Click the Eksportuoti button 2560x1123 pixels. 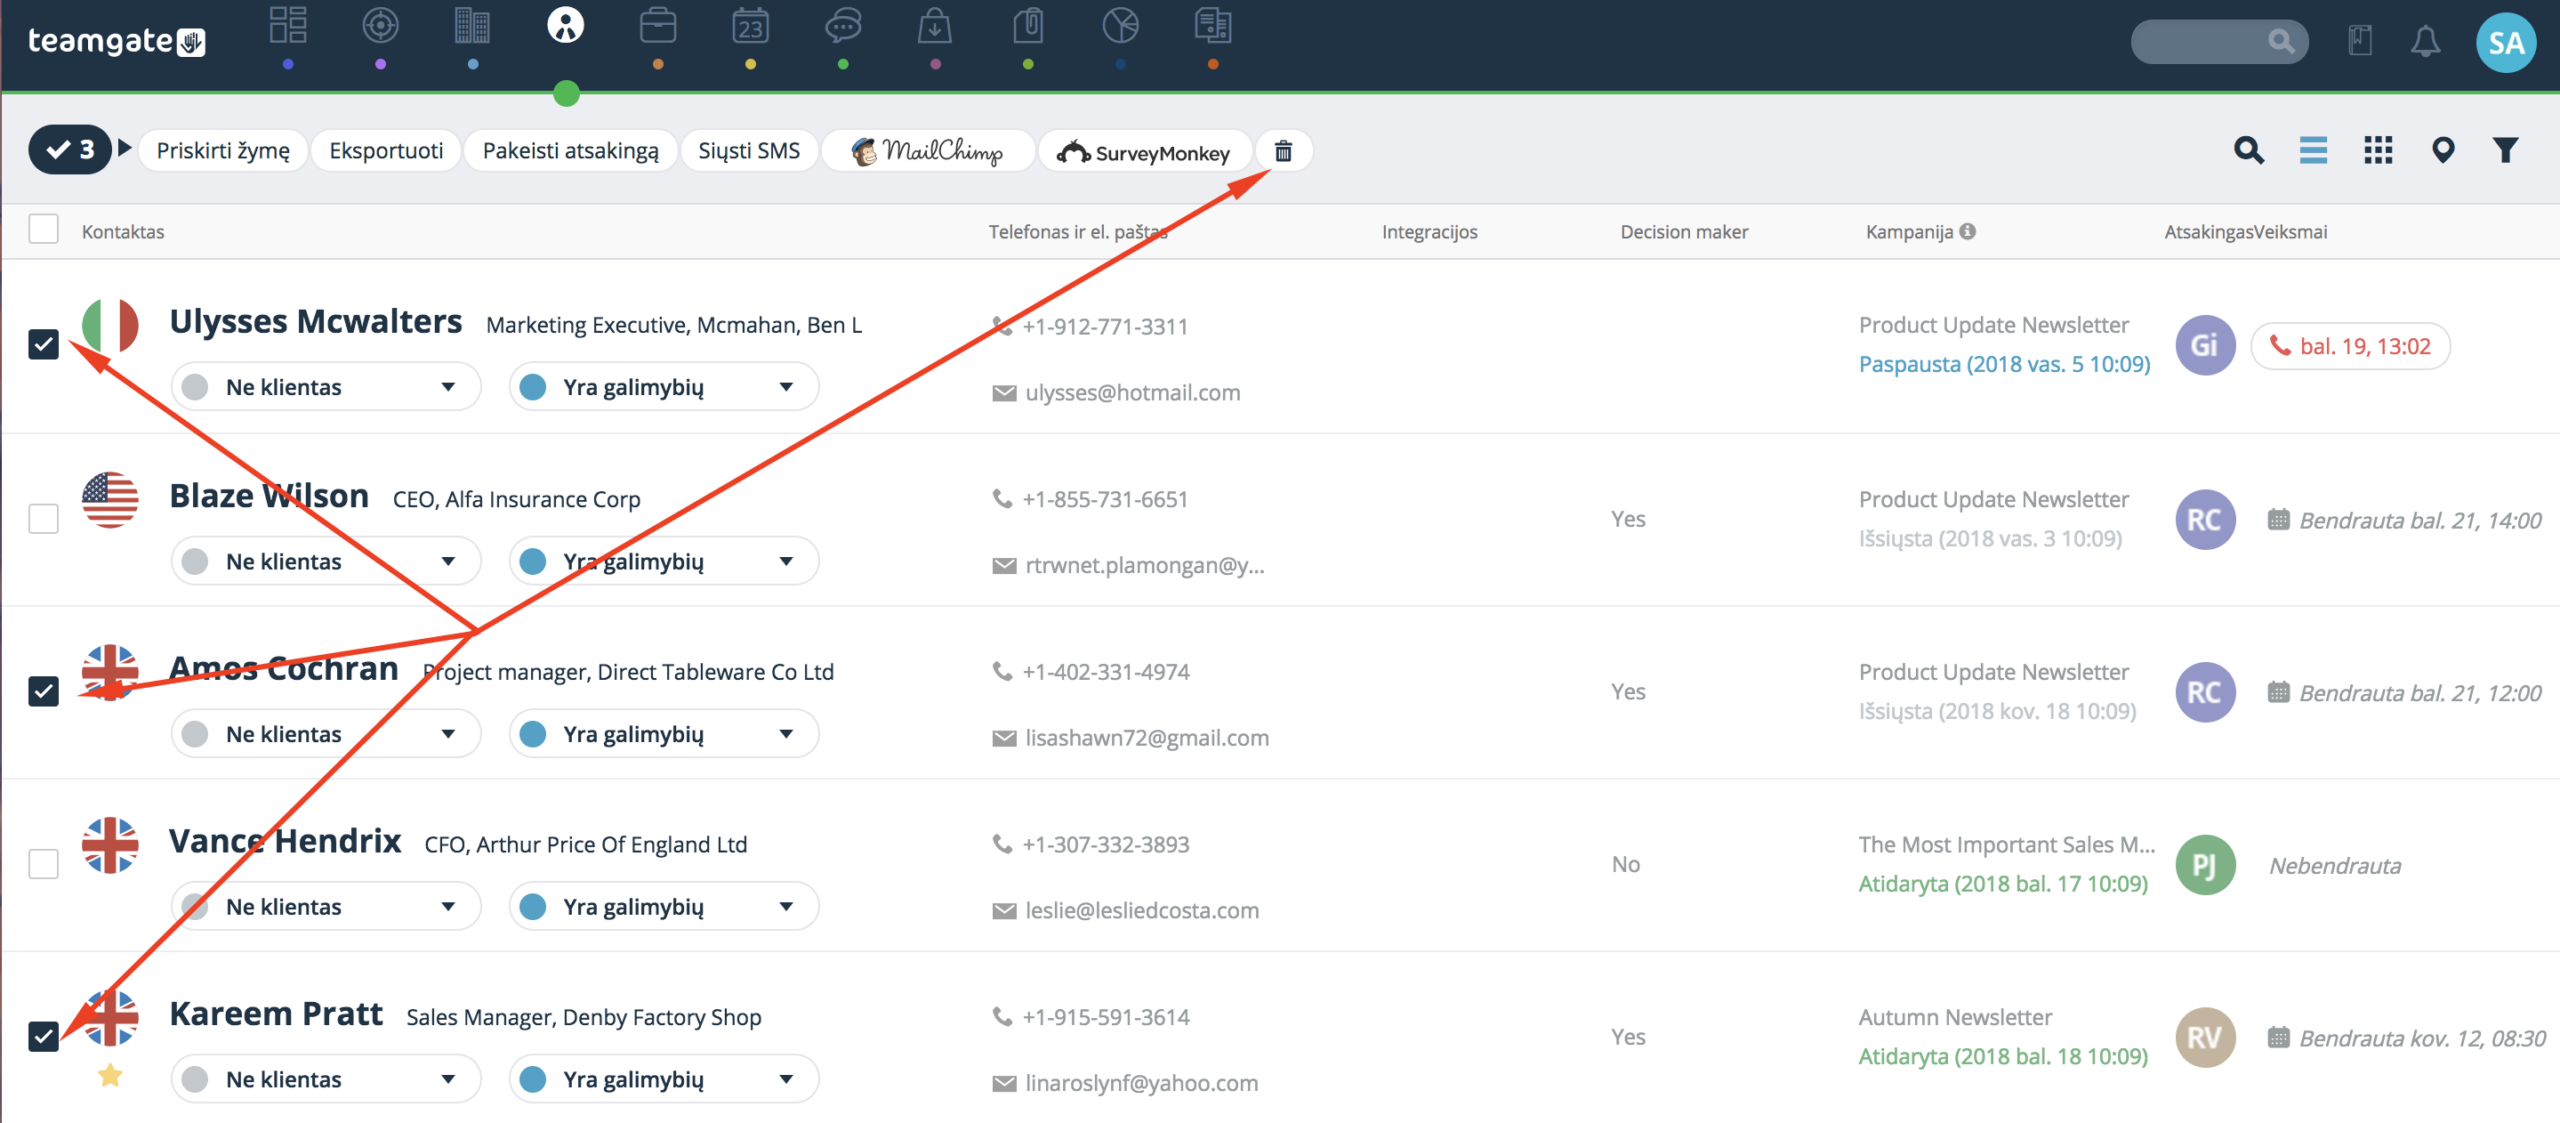386,151
